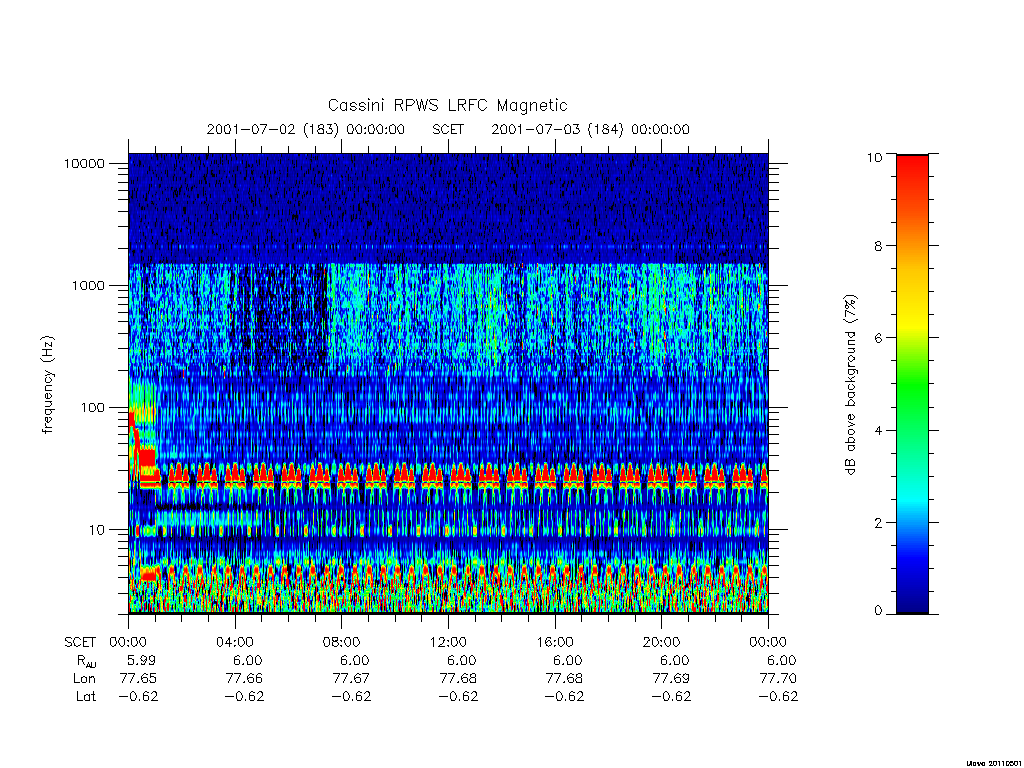Click the 20:00 SCET time label

pos(662,642)
